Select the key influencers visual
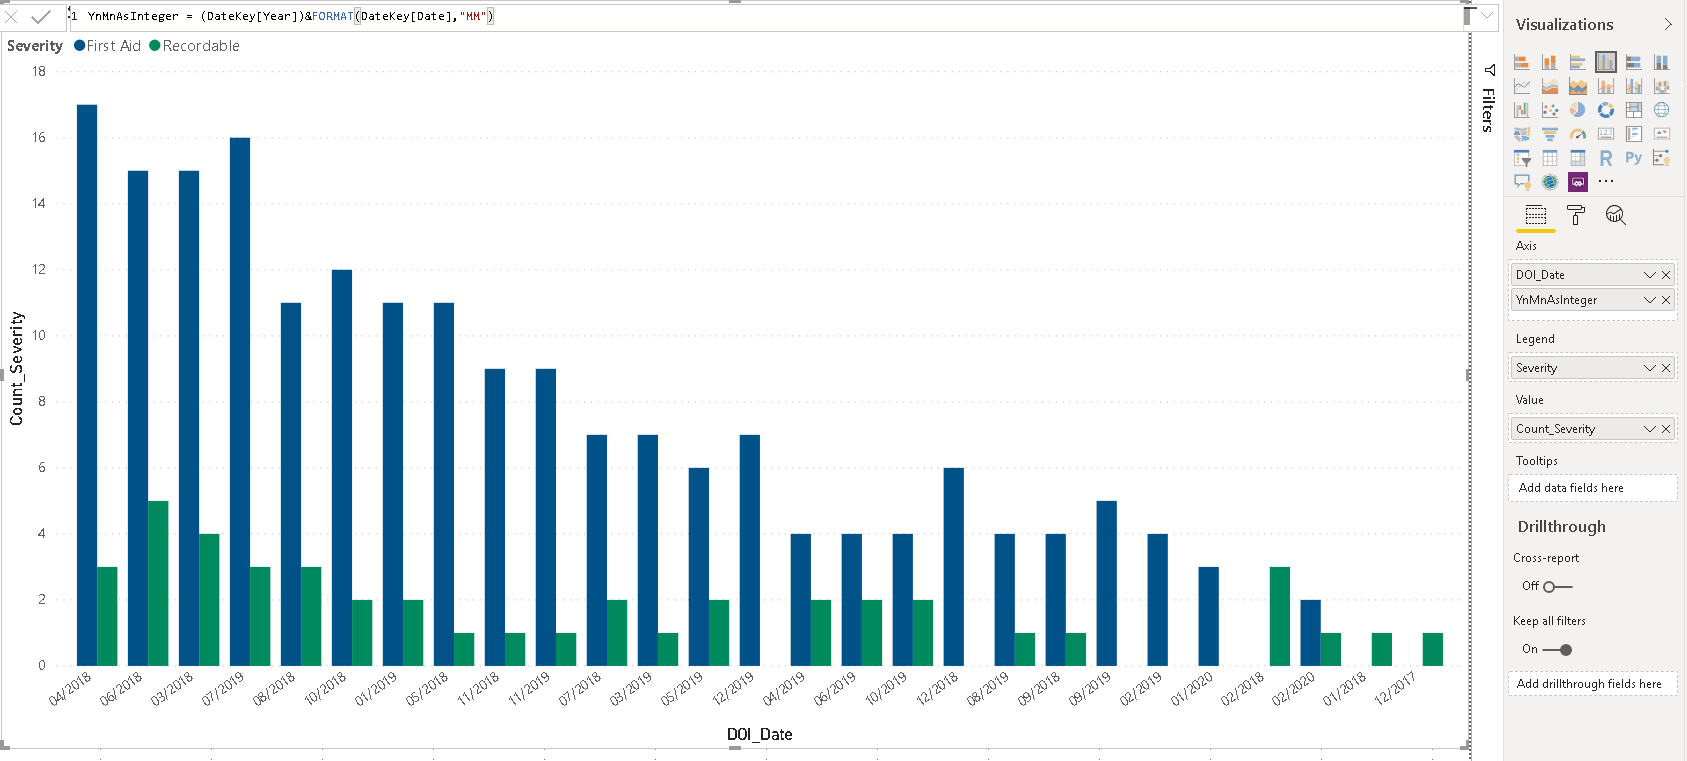Viewport: 1687px width, 761px height. point(1662,158)
